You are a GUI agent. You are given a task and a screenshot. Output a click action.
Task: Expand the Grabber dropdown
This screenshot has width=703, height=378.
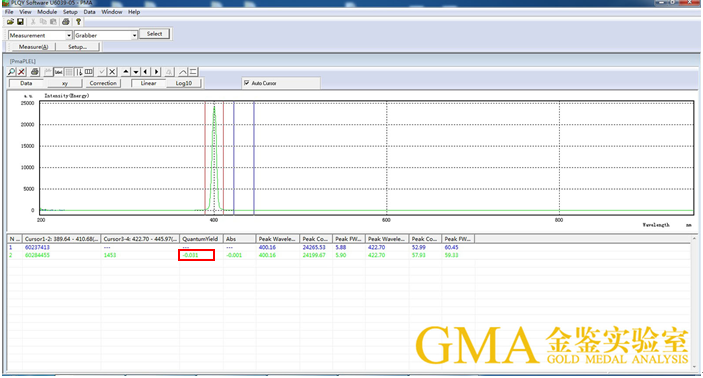click(x=134, y=35)
